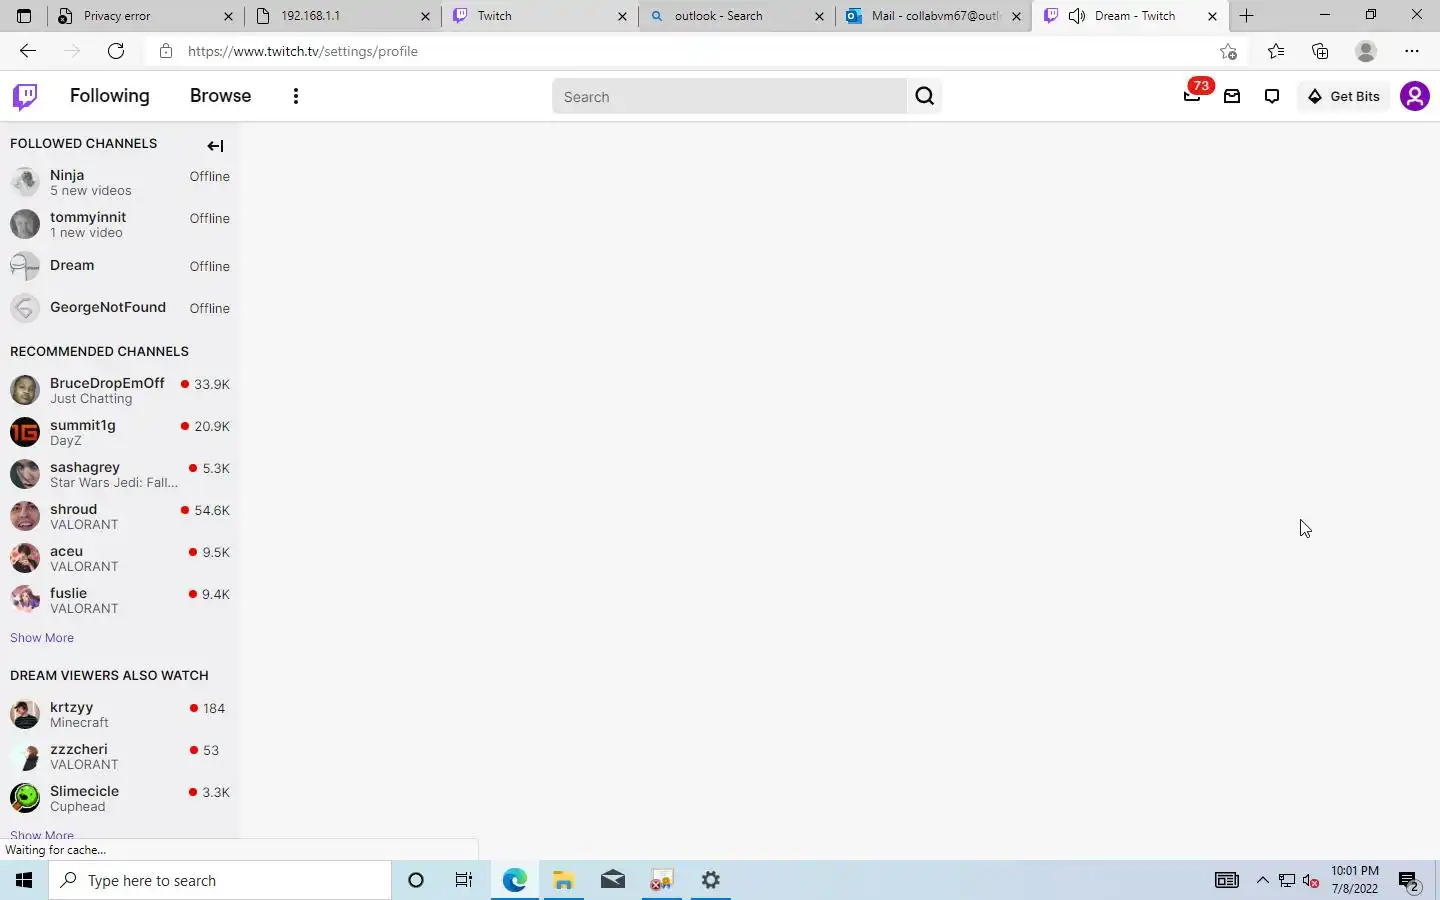This screenshot has width=1440, height=900.
Task: Open shroud's VALORANT stream
Action: [120, 516]
